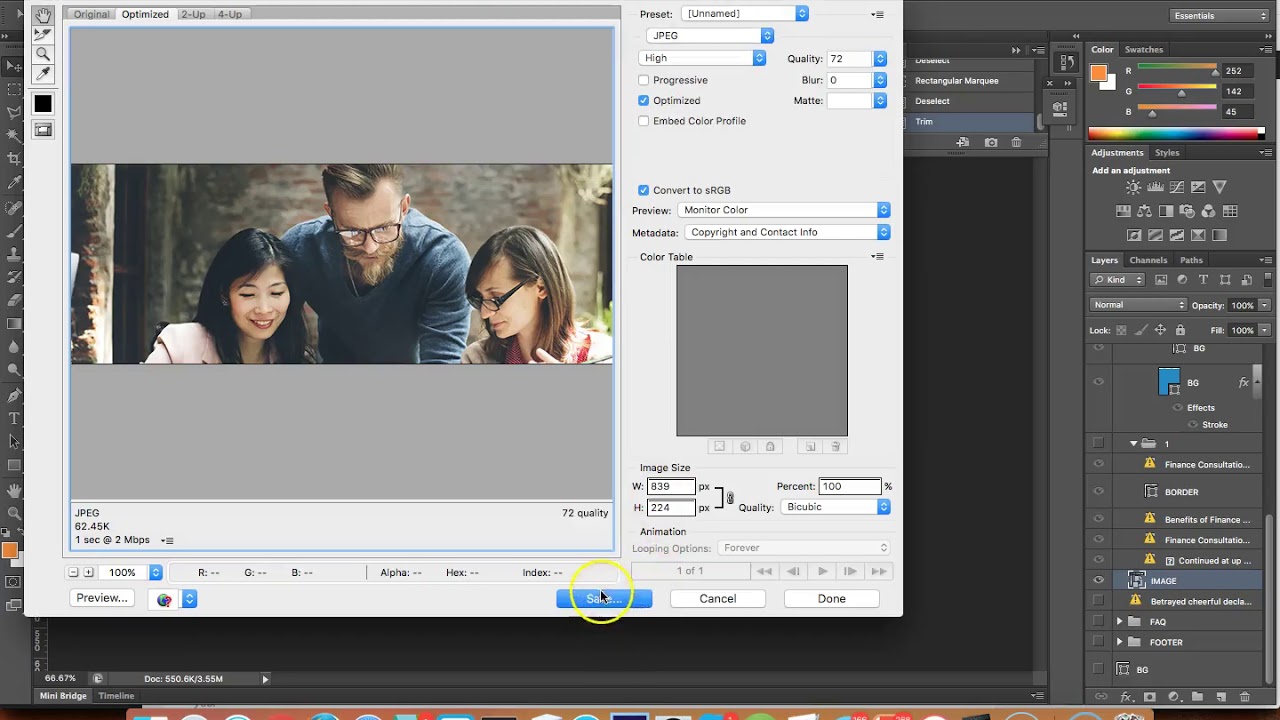
Task: Select the Slice Select tool in Save for Web
Action: (43, 34)
